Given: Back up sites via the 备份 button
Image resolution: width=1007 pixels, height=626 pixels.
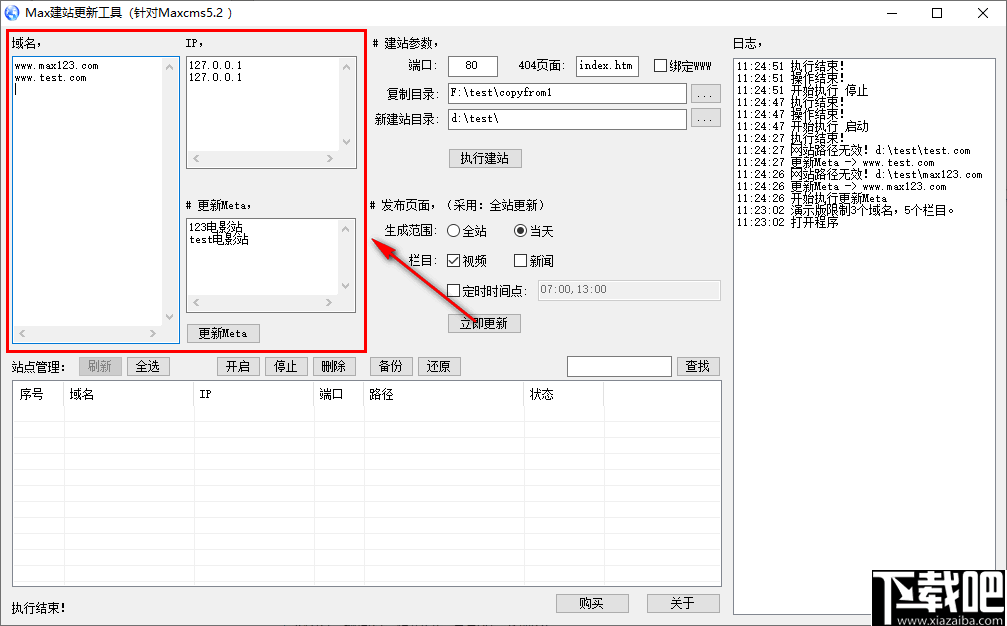Looking at the screenshot, I should click(390, 366).
